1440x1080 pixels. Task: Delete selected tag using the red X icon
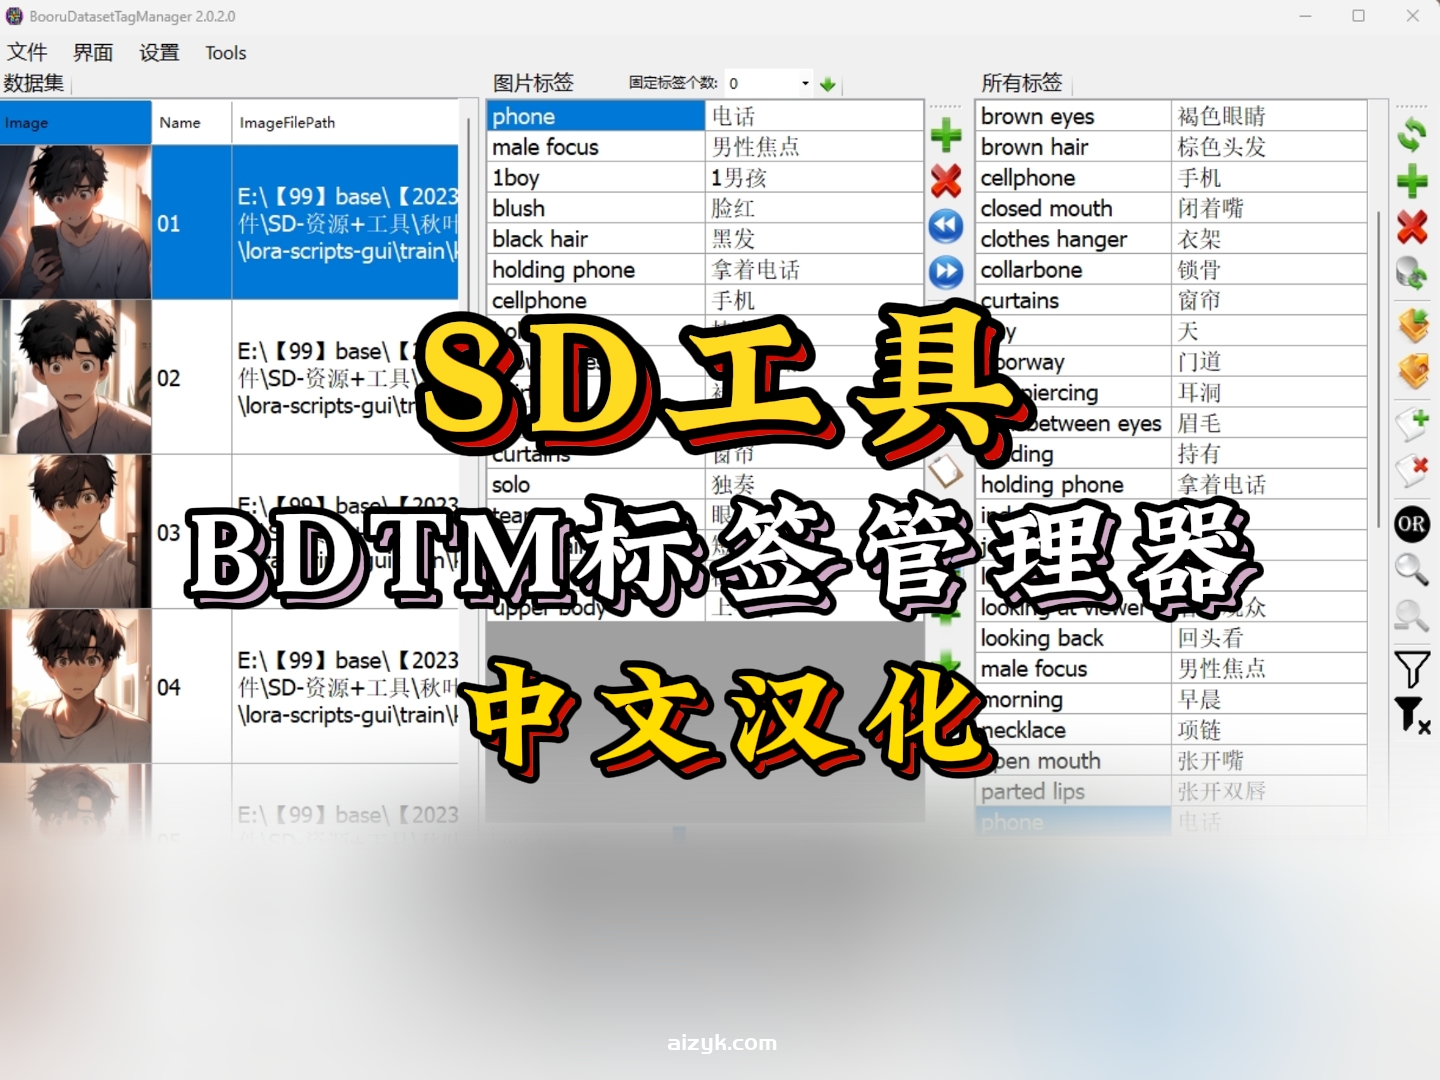(945, 181)
